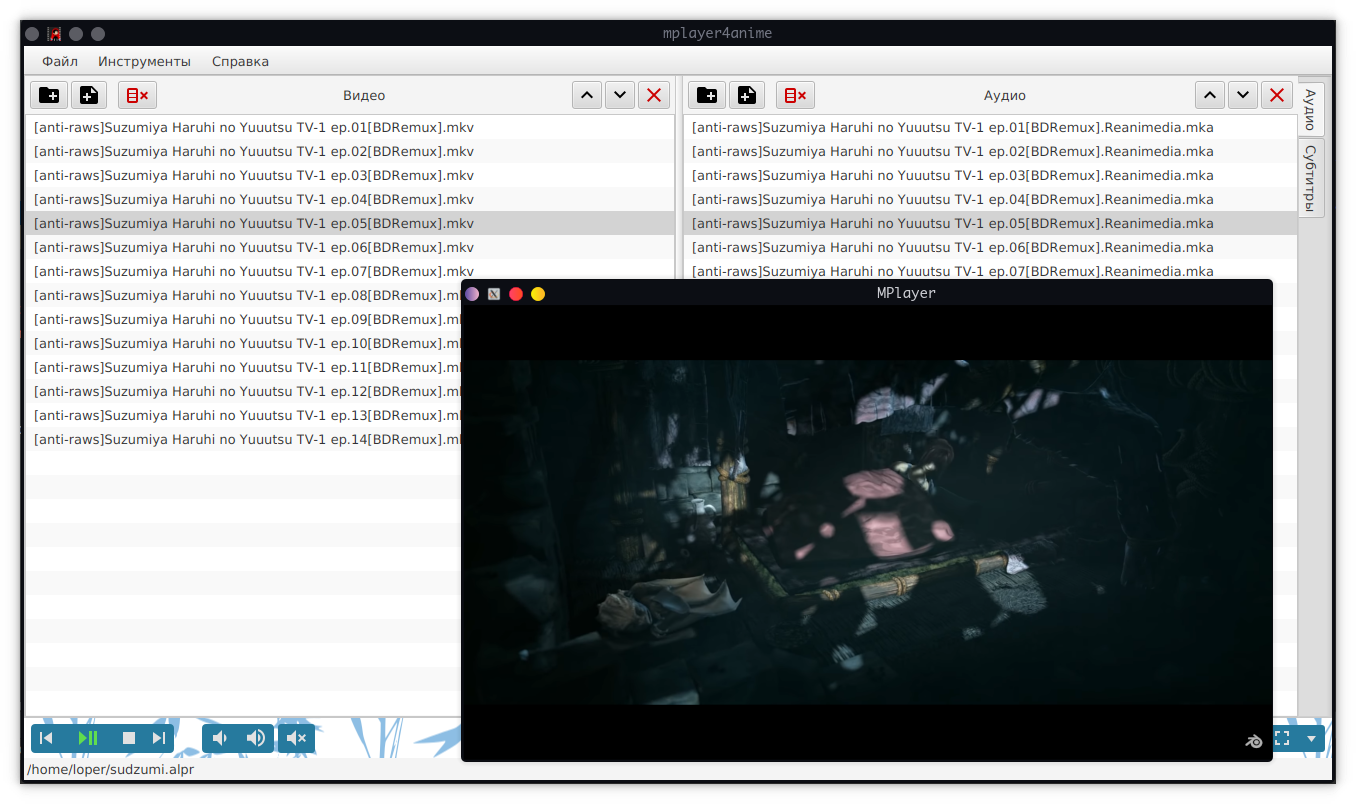Image resolution: width=1356 pixels, height=804 pixels.
Task: Decrease the volume
Action: point(220,738)
